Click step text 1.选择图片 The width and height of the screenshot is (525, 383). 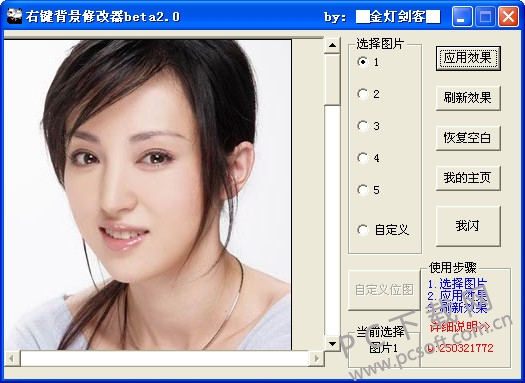[457, 284]
